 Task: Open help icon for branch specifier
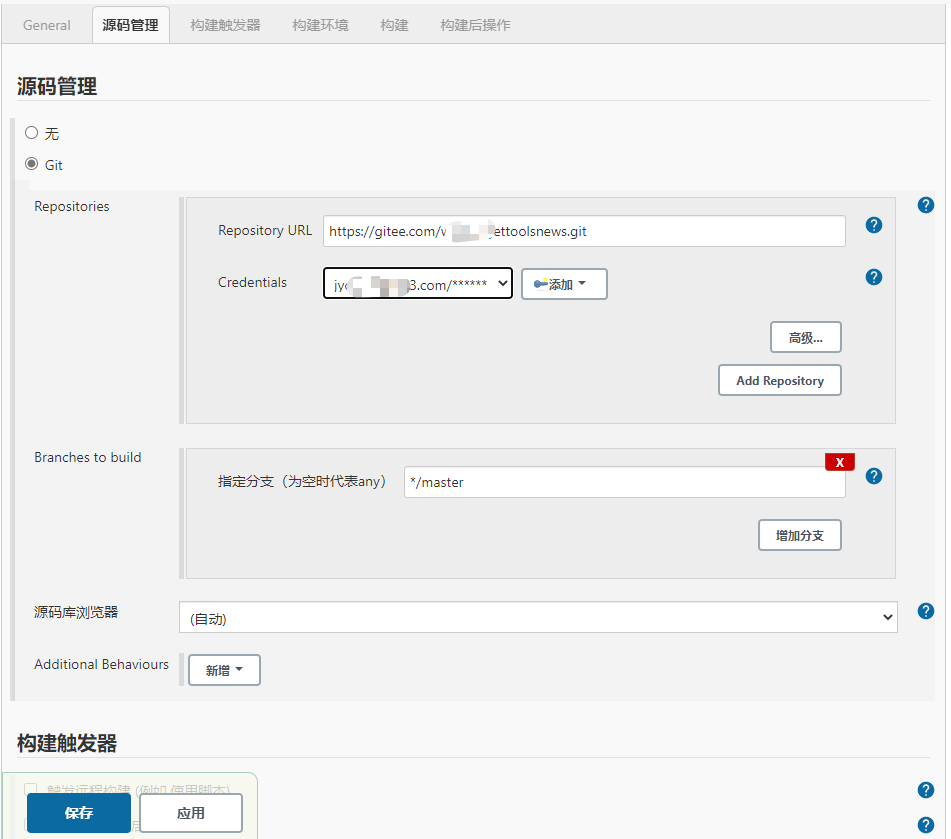[x=873, y=476]
